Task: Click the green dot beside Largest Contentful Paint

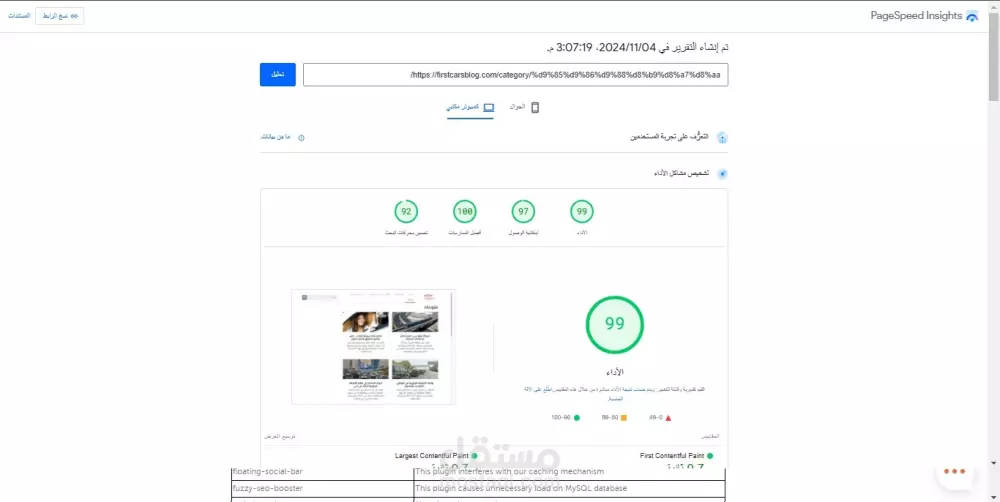Action: pyautogui.click(x=474, y=456)
